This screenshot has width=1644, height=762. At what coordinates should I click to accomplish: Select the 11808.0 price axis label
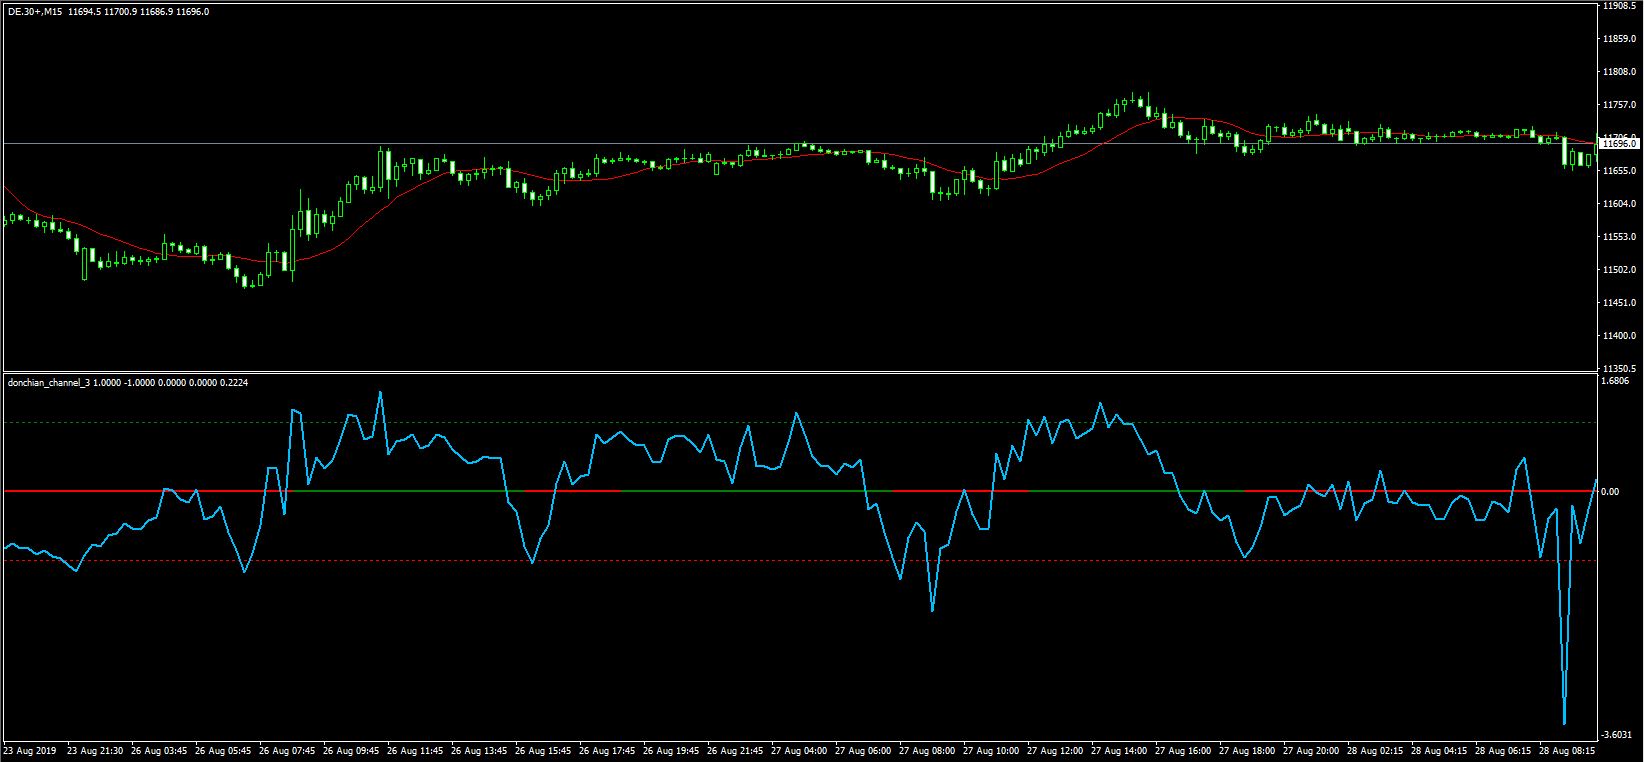(x=1618, y=72)
